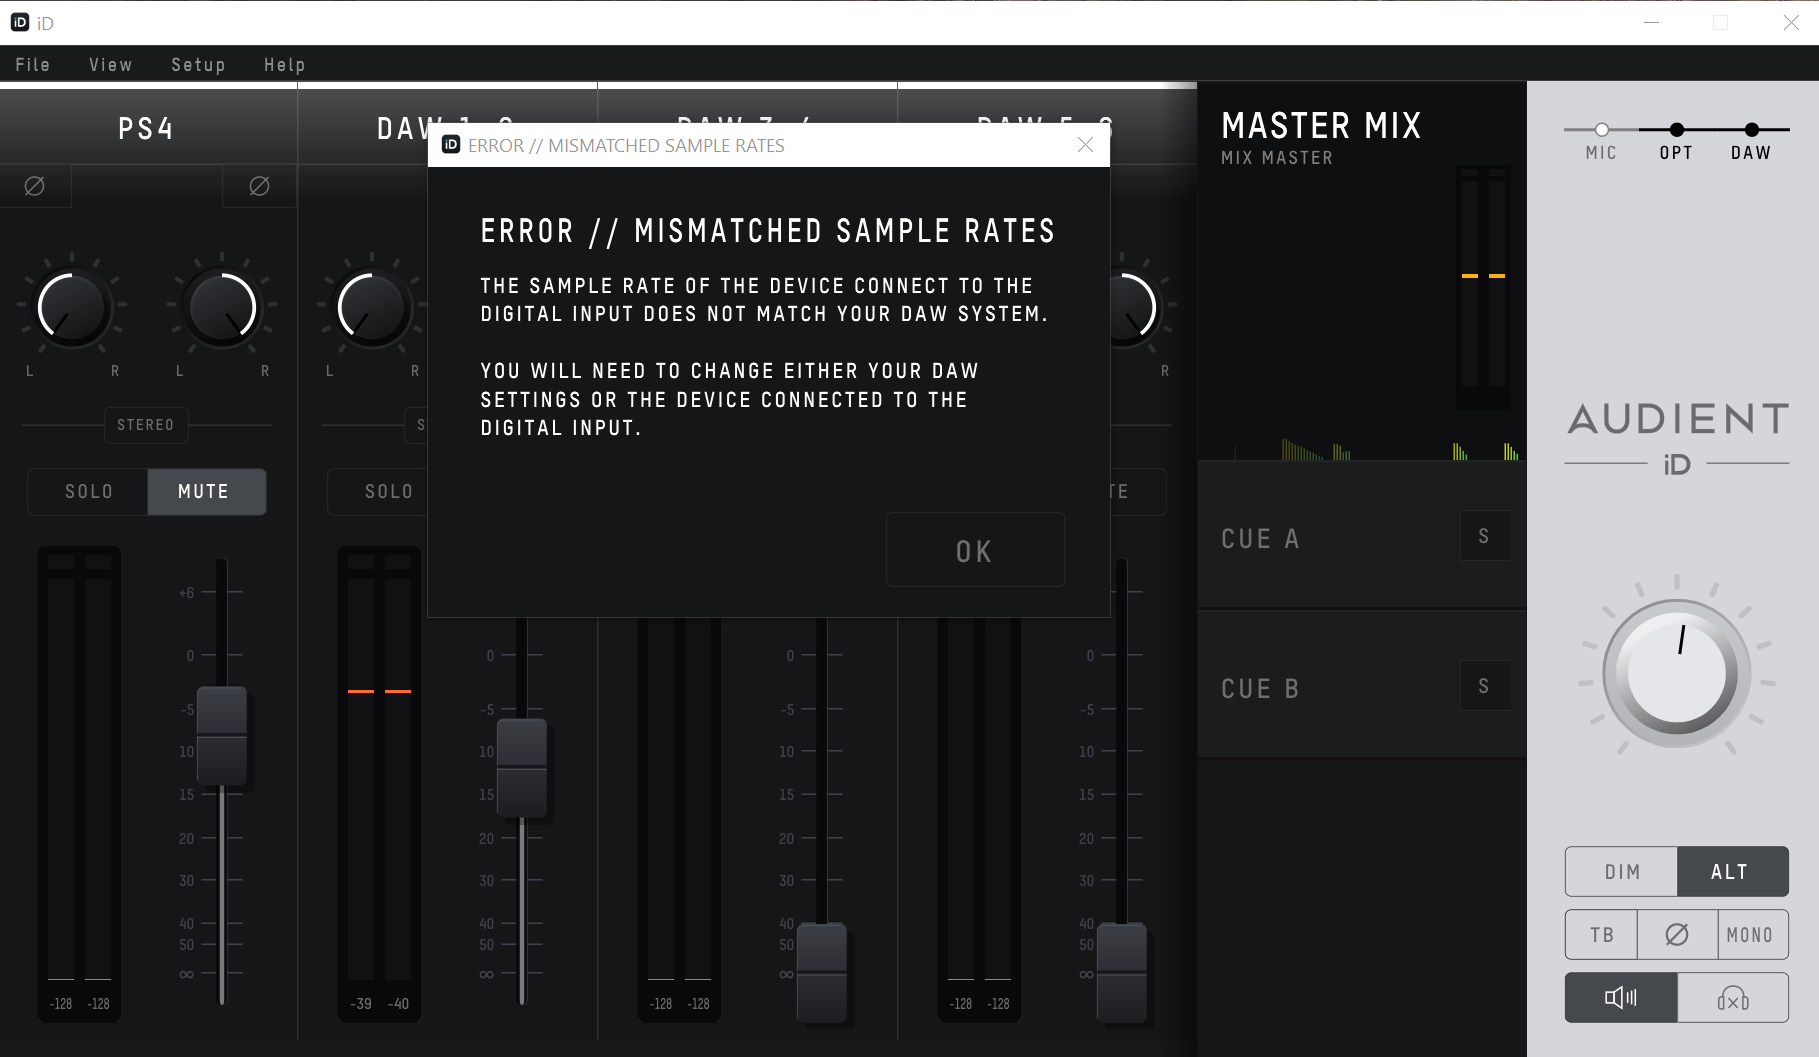Toggle the STEREO link on PS4
This screenshot has width=1819, height=1057.
tap(146, 425)
